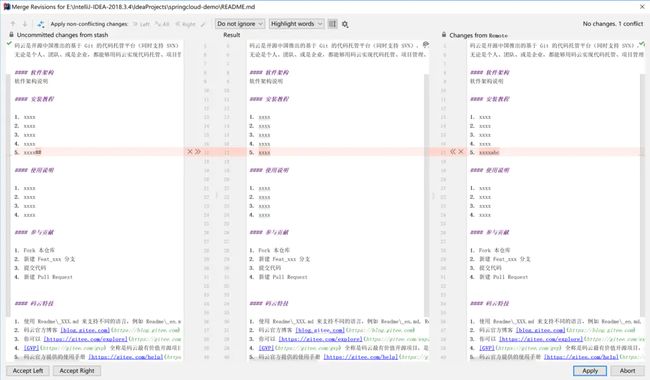Click the IntelliJ icon in title bar
Screen dimensions: 650x380
click(x=7, y=7)
